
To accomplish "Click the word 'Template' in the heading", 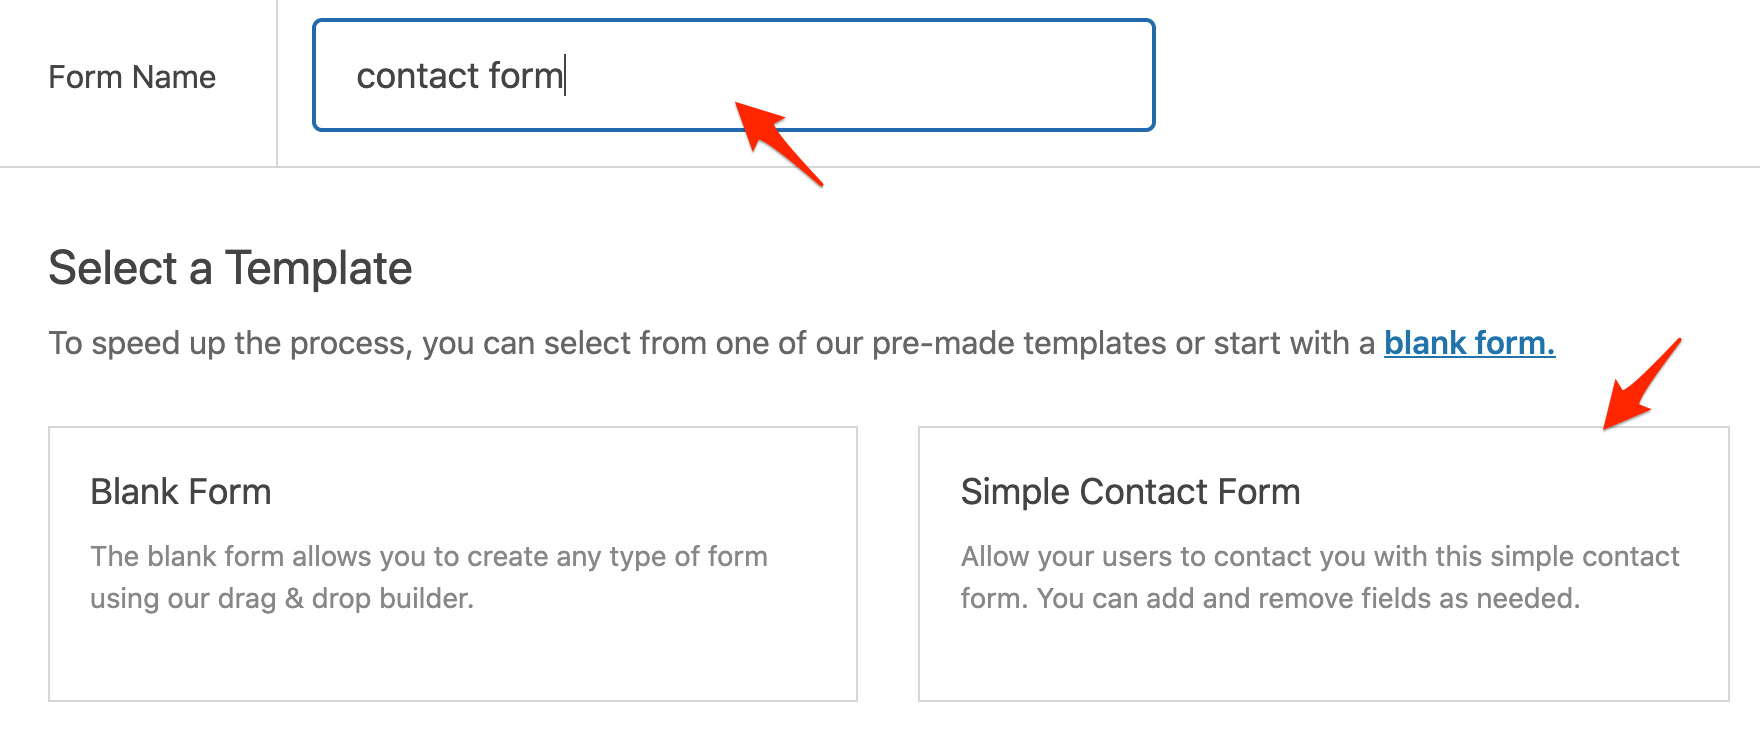I will coord(318,268).
